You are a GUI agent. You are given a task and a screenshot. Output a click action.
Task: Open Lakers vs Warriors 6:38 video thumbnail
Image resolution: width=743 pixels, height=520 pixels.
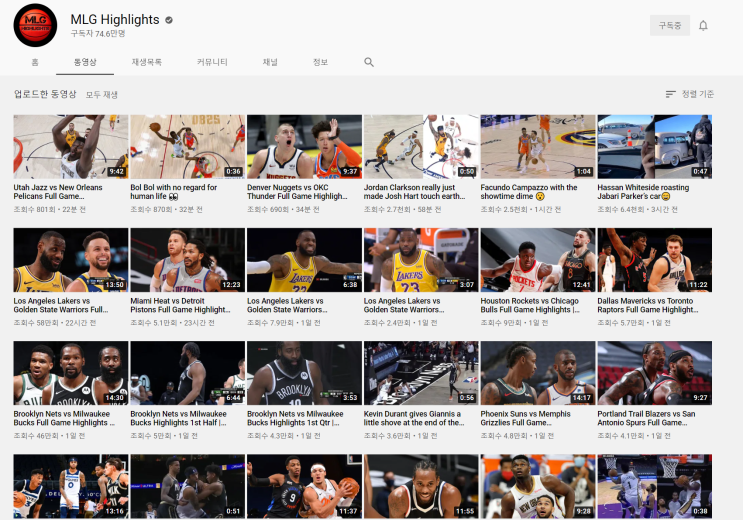(304, 260)
